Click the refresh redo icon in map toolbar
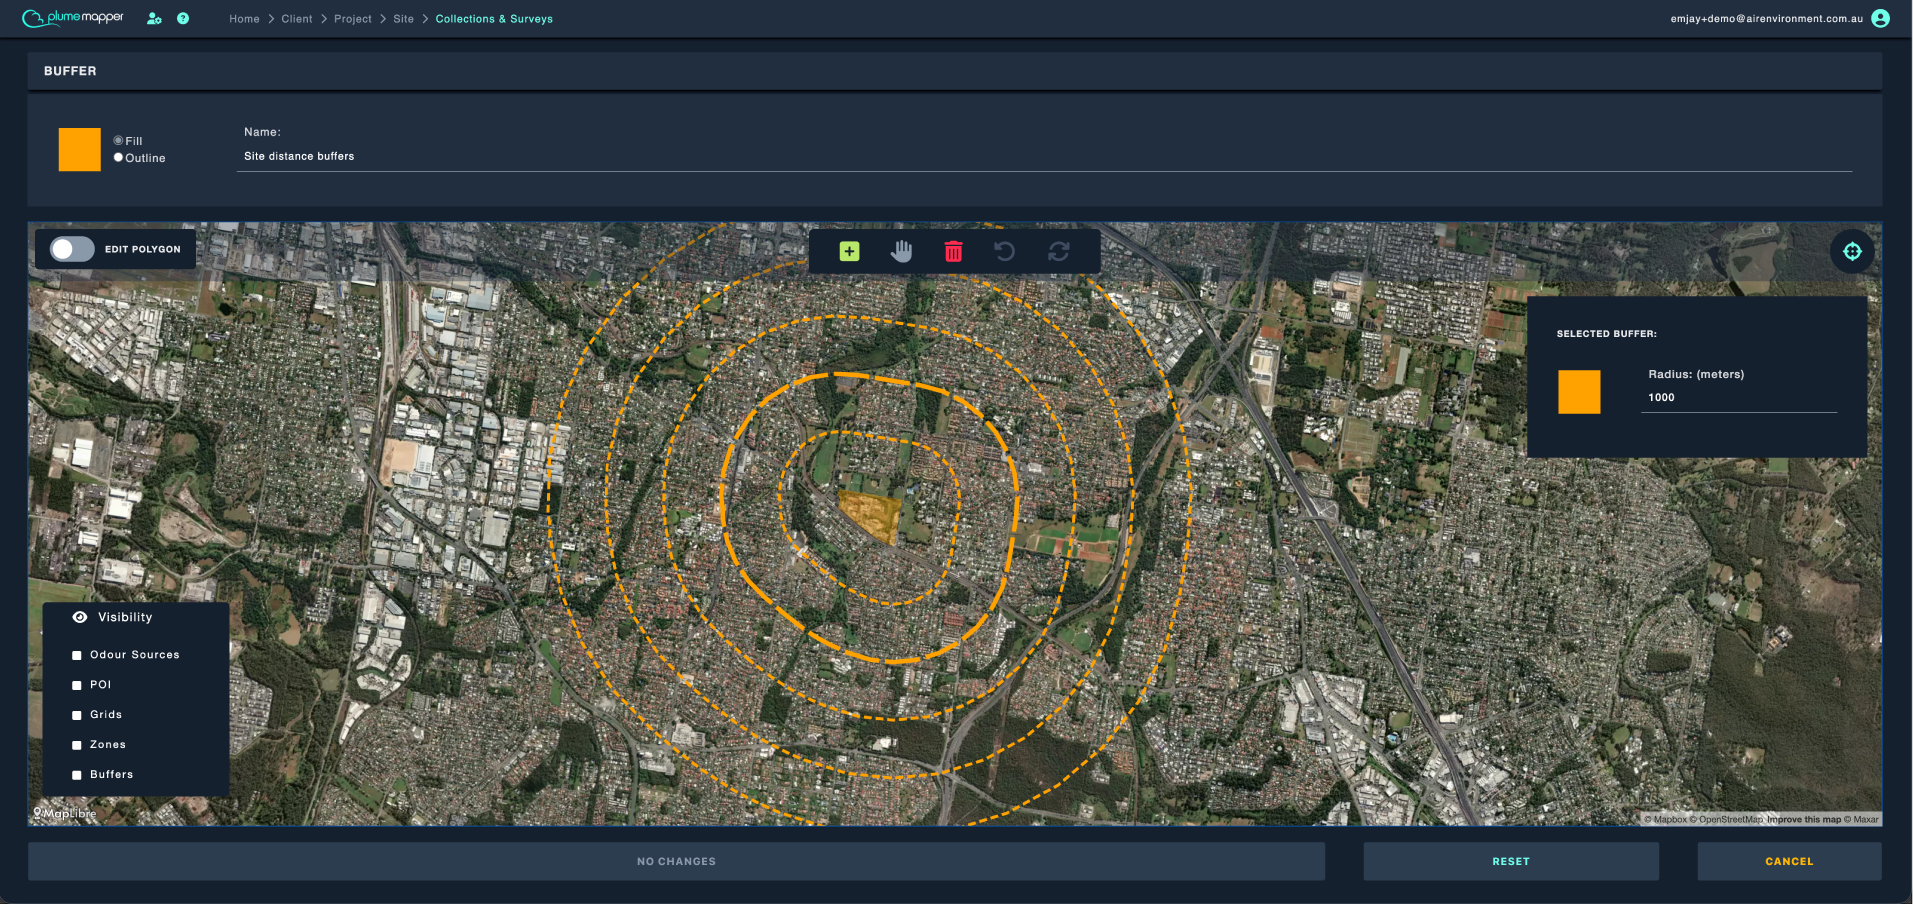This screenshot has height=904, width=1913. click(x=1058, y=252)
